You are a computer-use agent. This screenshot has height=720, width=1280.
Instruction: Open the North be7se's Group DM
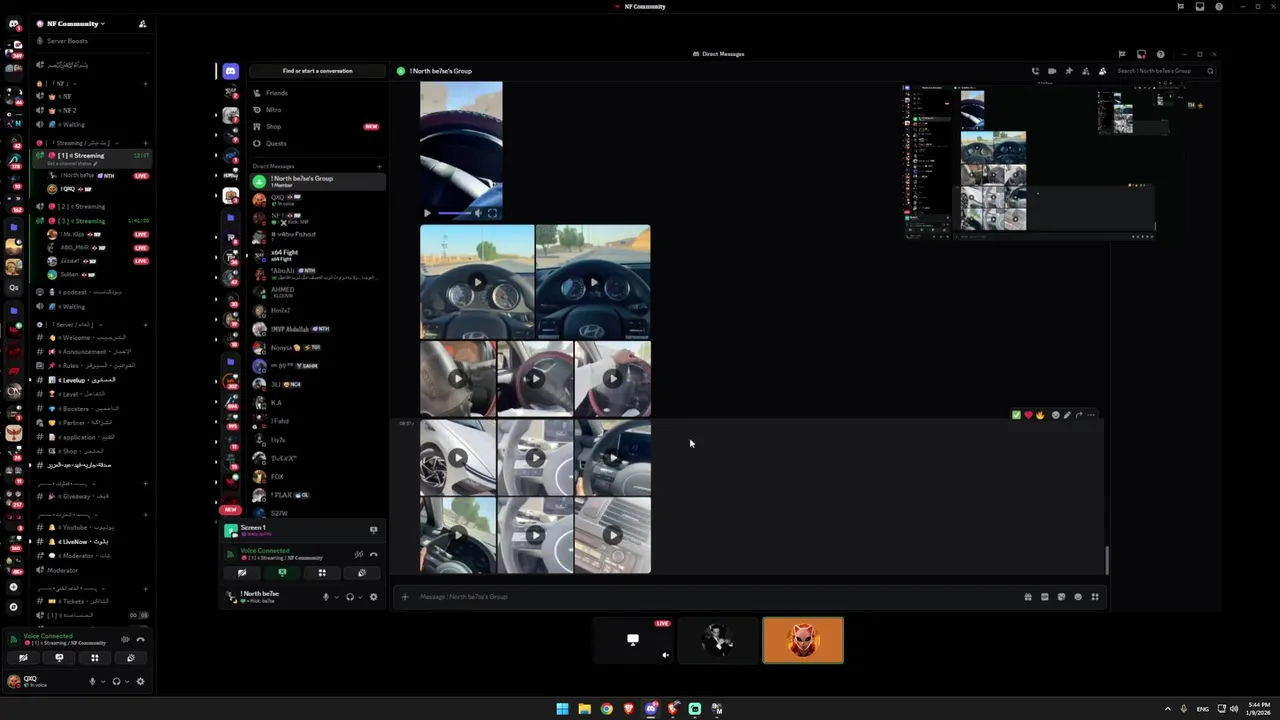(318, 181)
